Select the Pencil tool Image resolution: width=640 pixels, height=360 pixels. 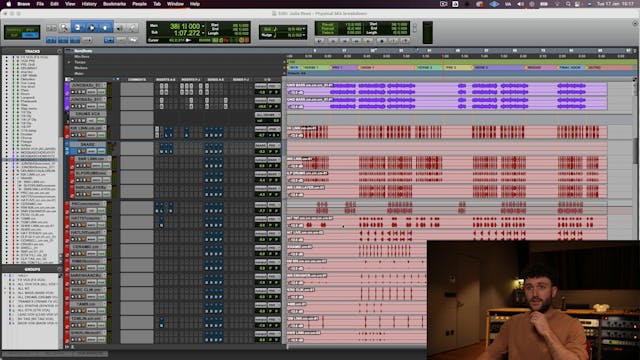(132, 28)
